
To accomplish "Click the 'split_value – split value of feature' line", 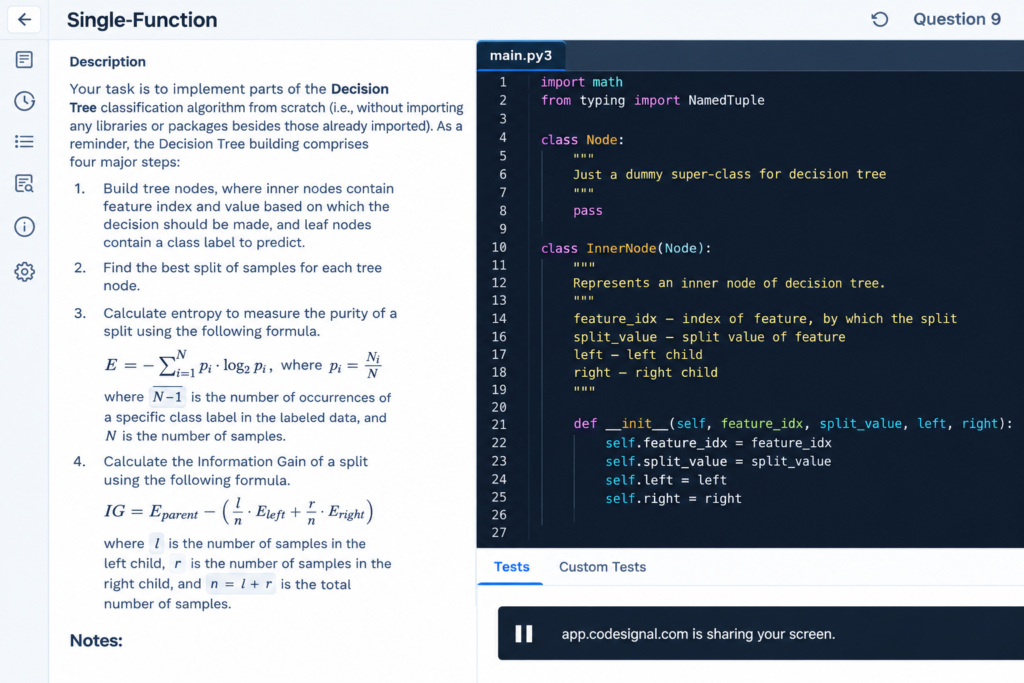I will coord(709,337).
